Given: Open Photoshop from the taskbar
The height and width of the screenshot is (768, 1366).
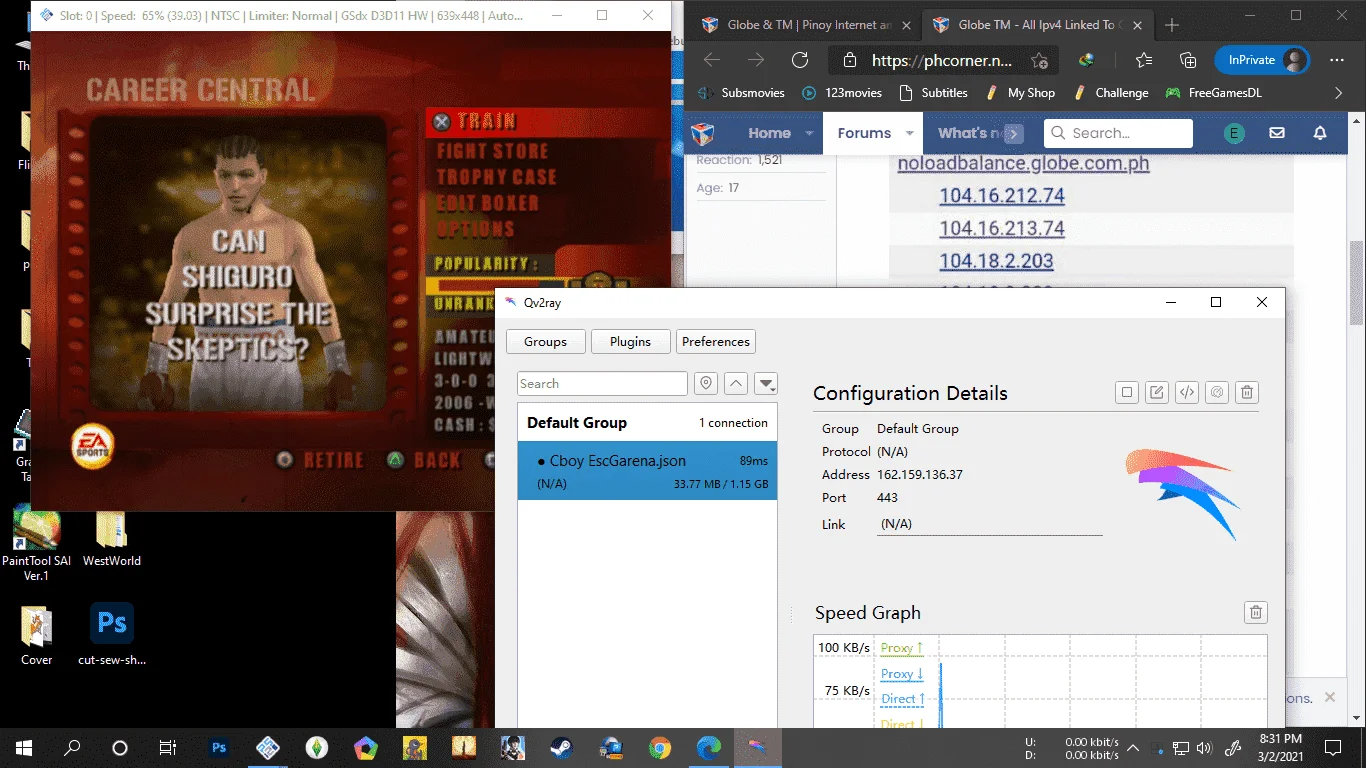Looking at the screenshot, I should (219, 747).
